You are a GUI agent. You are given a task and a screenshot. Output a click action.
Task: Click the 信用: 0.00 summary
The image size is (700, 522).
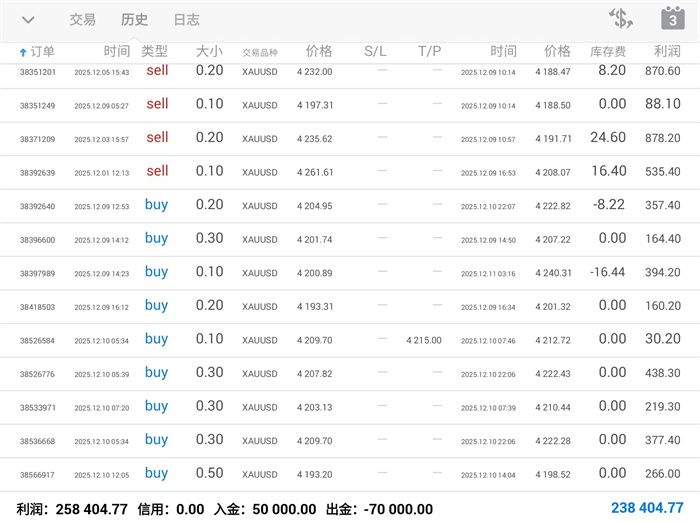(x=171, y=509)
